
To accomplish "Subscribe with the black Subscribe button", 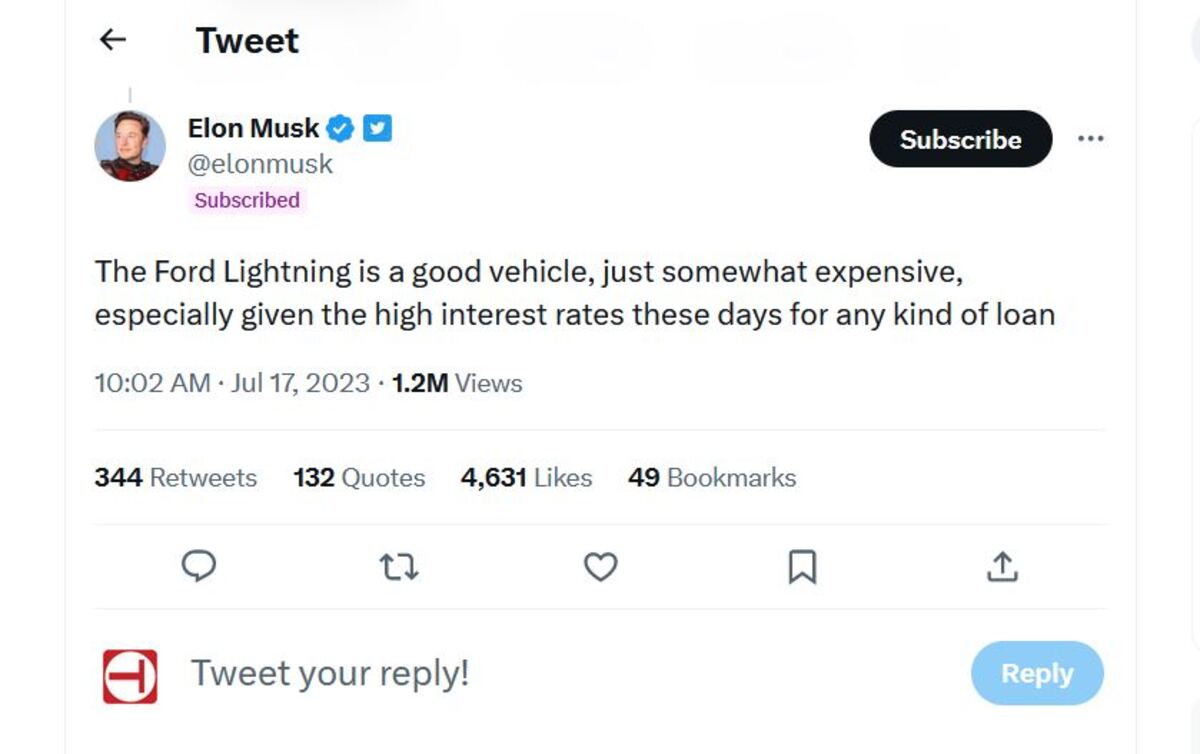I will click(x=961, y=139).
